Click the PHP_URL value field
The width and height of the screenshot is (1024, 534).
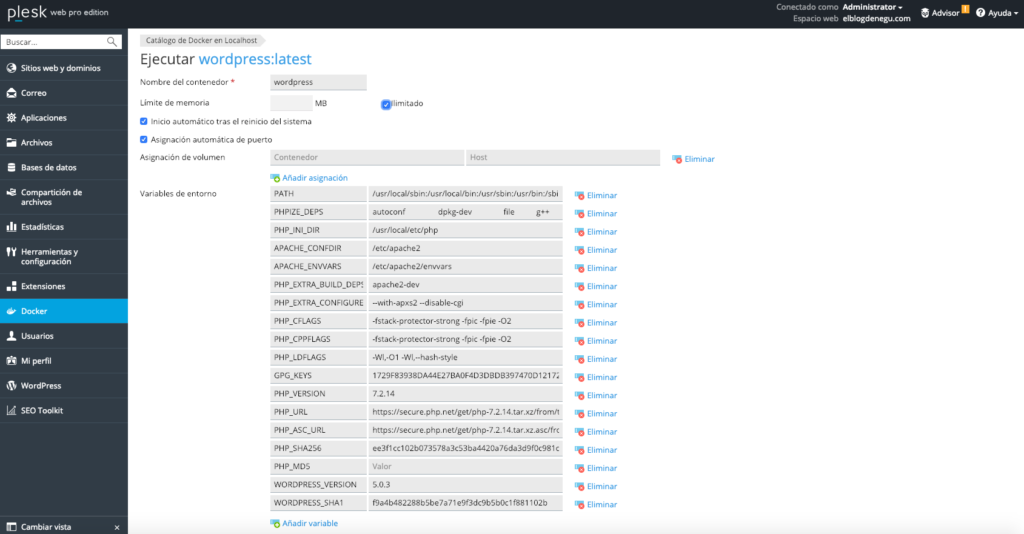point(465,412)
